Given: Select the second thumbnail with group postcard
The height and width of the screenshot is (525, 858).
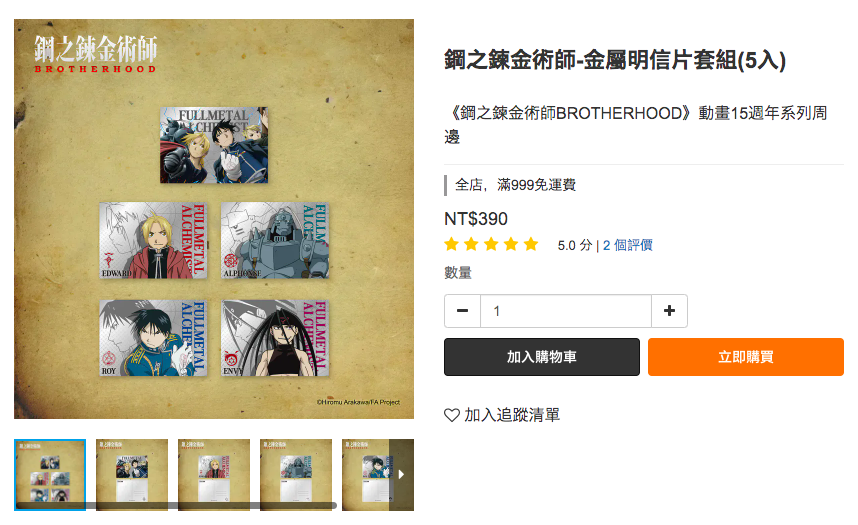Looking at the screenshot, I should point(132,475).
